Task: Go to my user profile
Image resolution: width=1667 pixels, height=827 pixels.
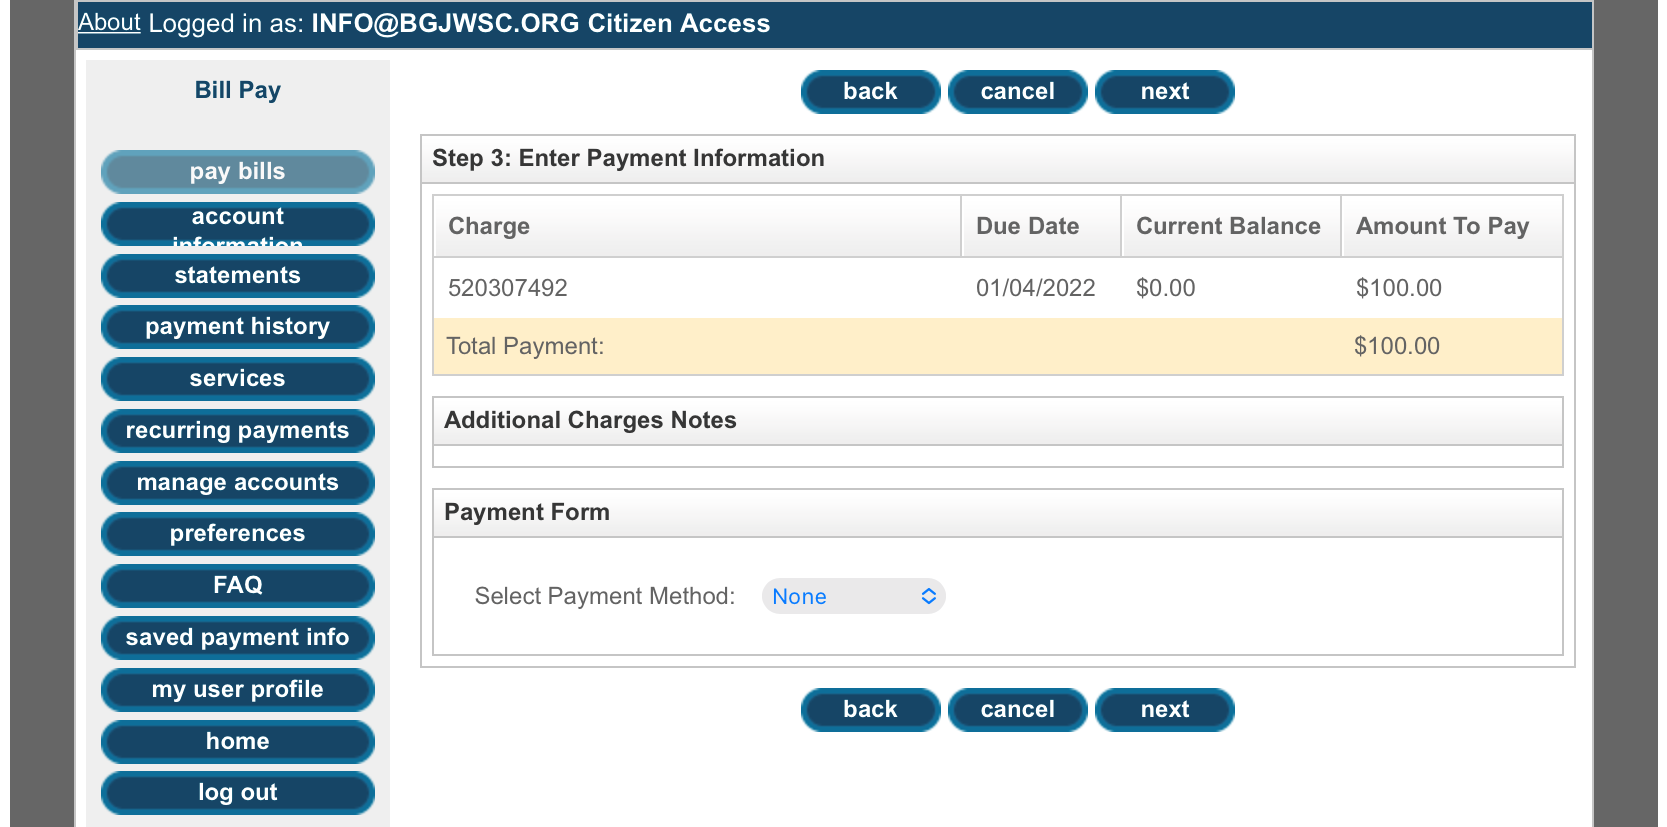Action: tap(238, 690)
